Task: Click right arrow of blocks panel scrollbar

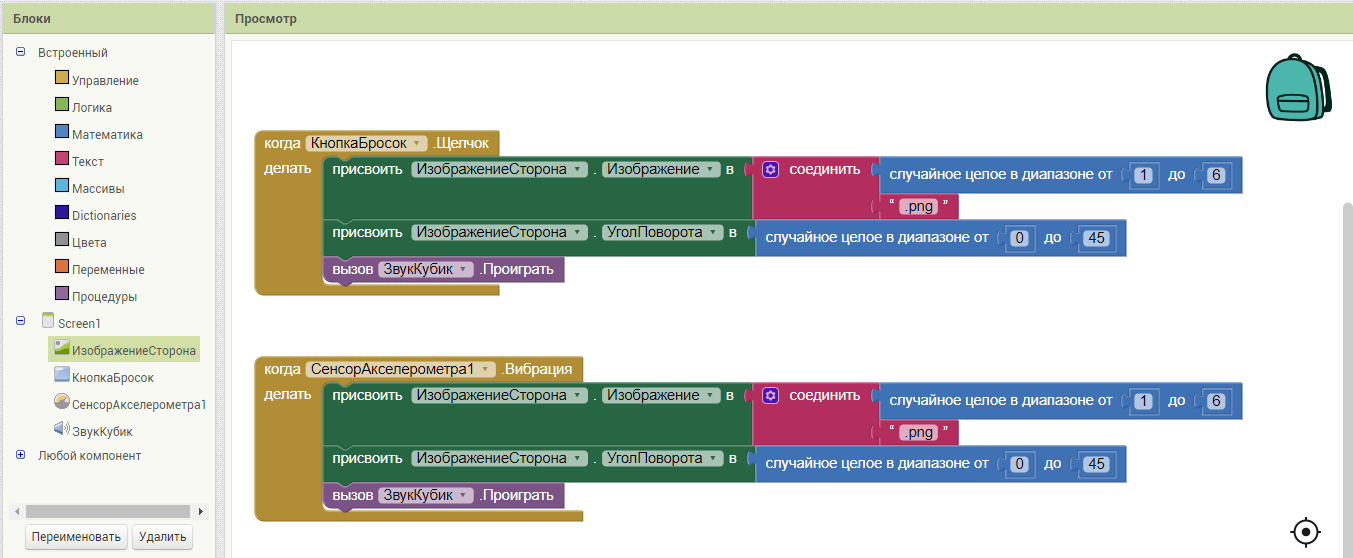Action: pyautogui.click(x=201, y=511)
